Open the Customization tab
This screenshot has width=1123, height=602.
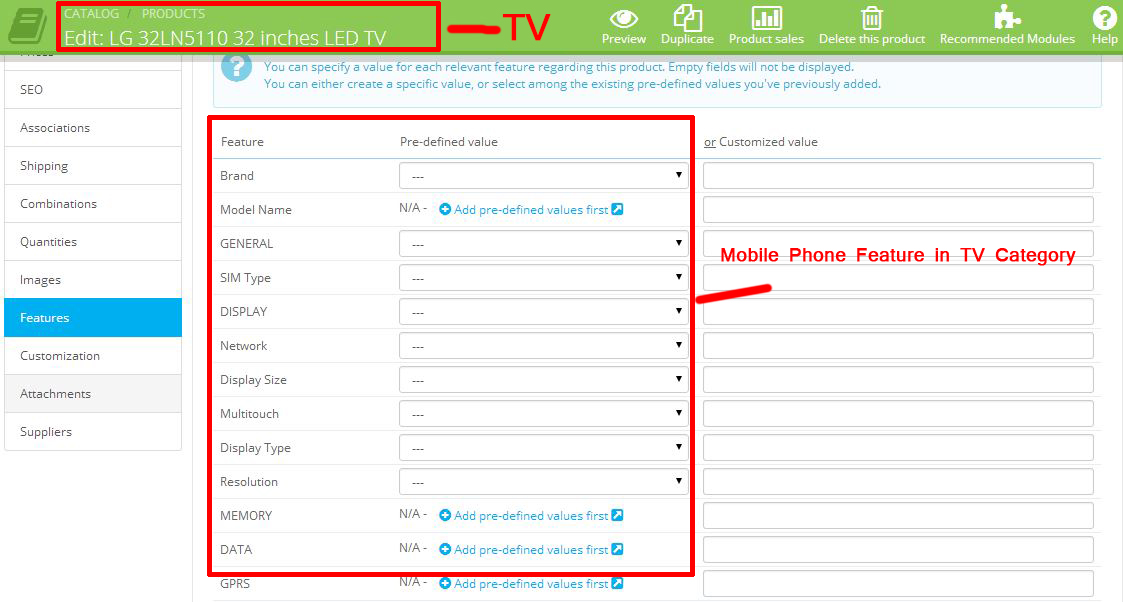point(93,355)
